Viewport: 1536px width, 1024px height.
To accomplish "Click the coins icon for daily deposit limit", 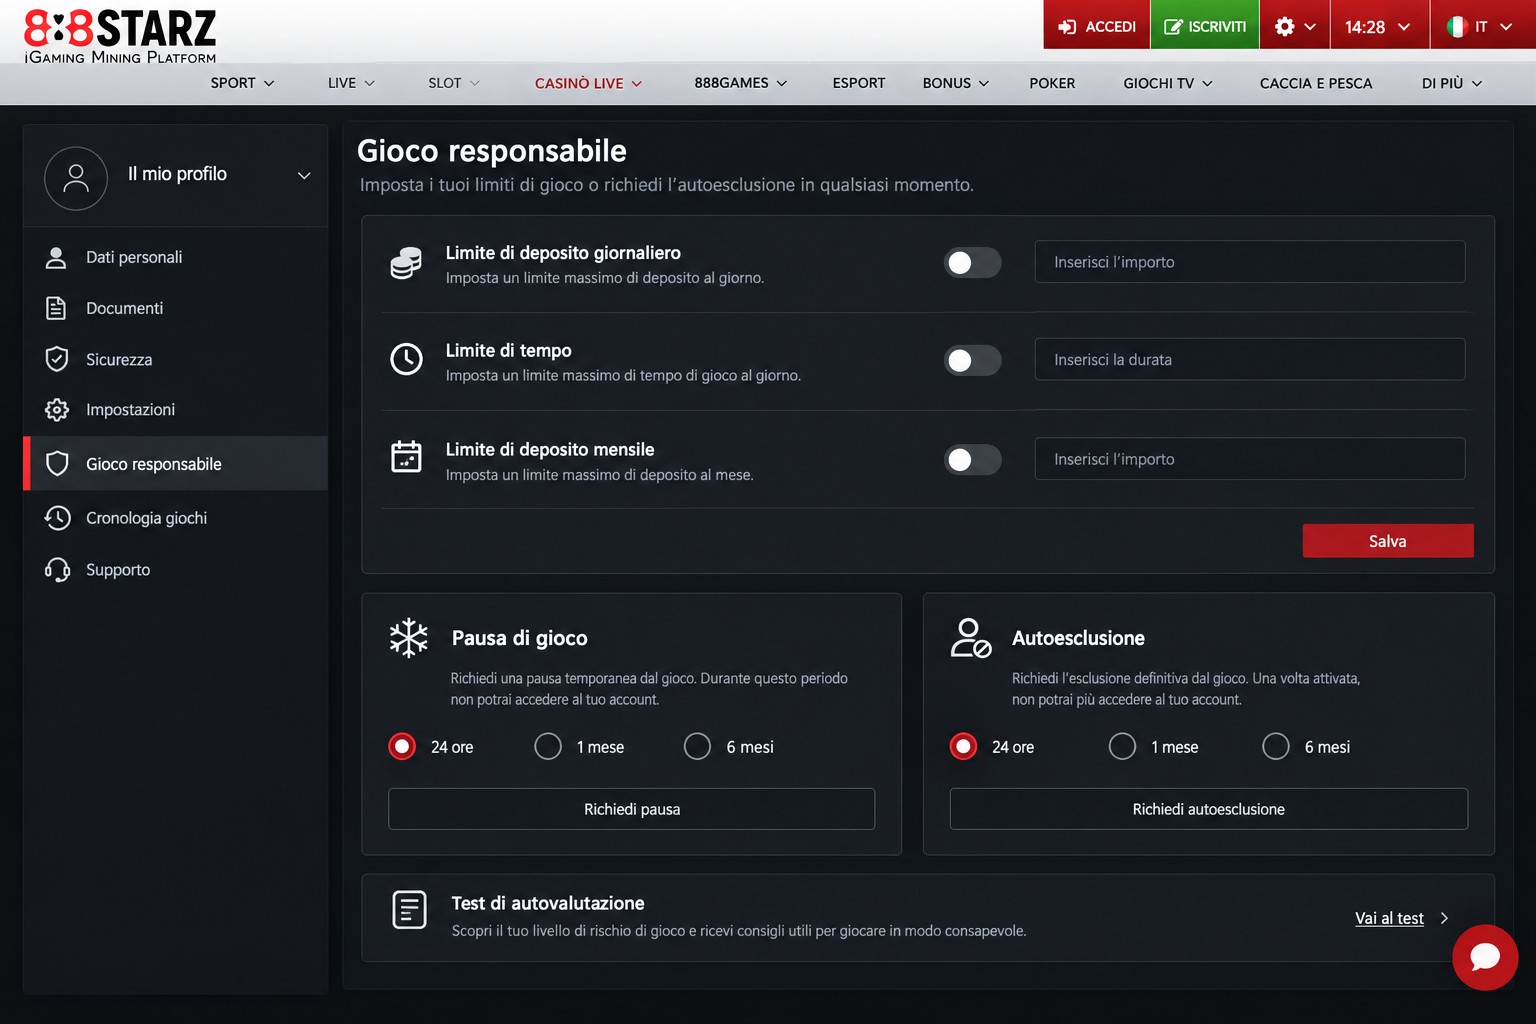I will click(406, 263).
